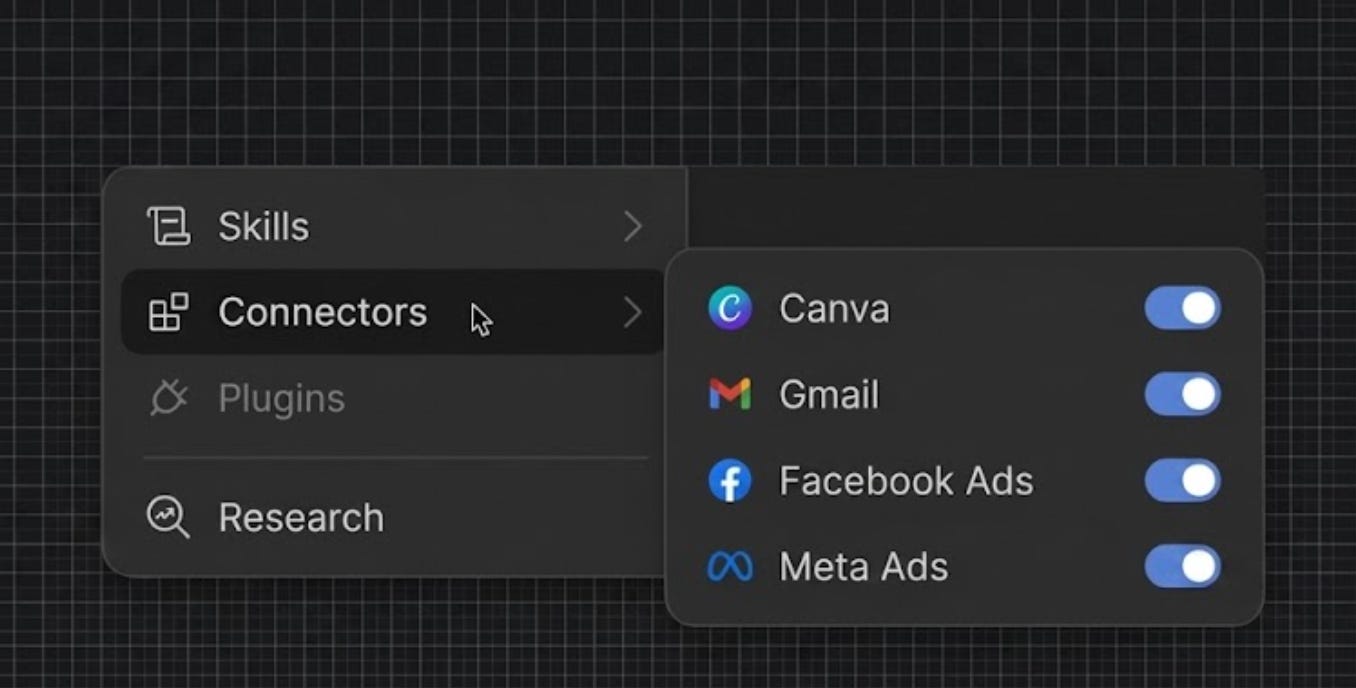Disable the Canva connector toggle
The height and width of the screenshot is (688, 1356).
[x=1183, y=308]
